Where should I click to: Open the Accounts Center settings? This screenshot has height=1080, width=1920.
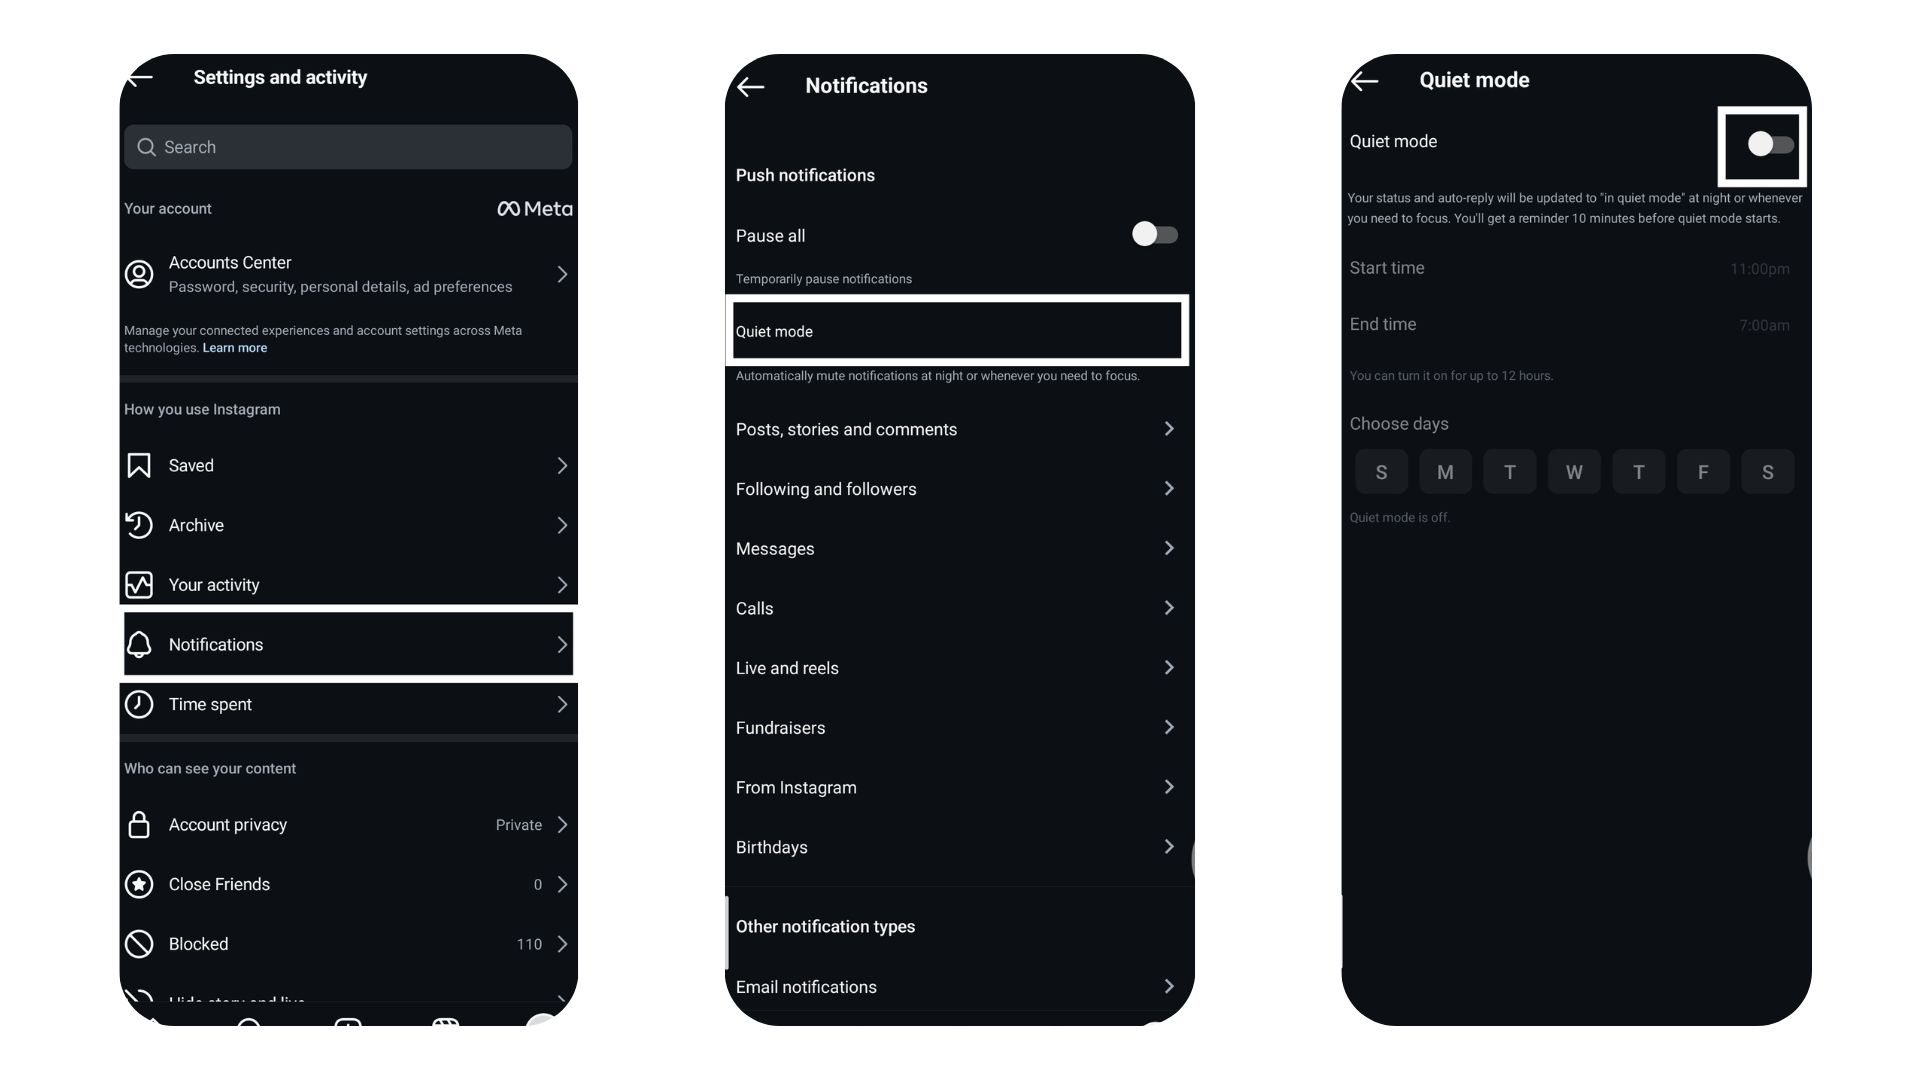pyautogui.click(x=348, y=273)
